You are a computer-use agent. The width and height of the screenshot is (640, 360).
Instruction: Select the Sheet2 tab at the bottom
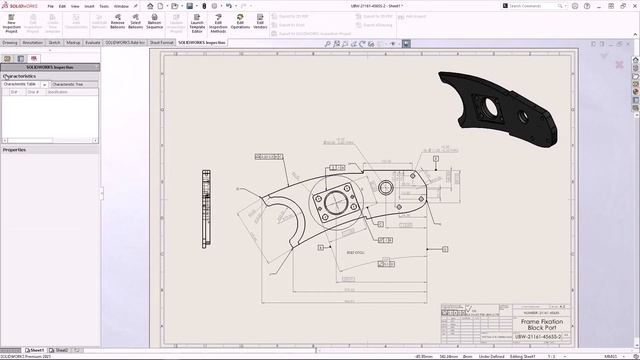pyautogui.click(x=59, y=350)
